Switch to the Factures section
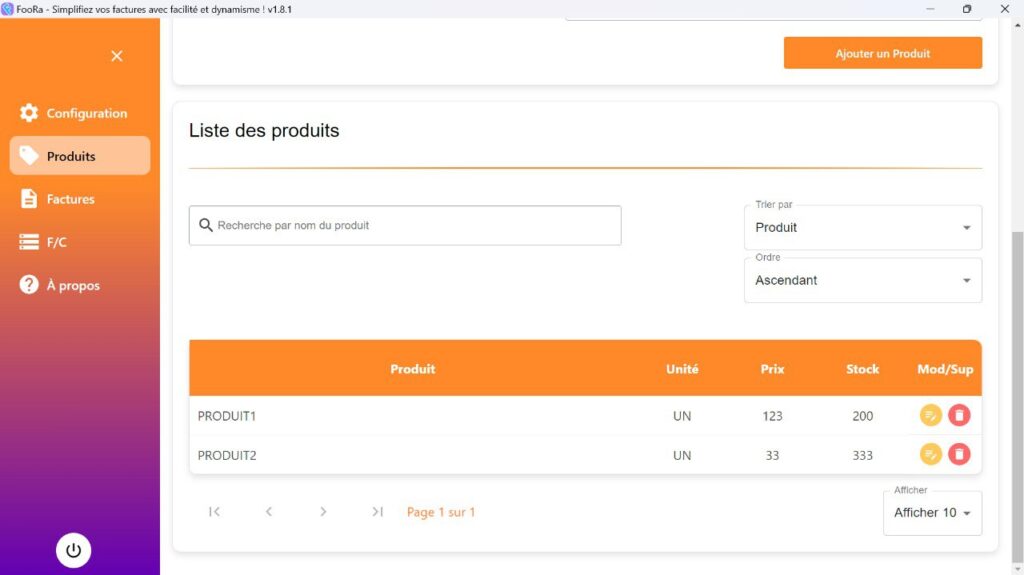 pos(80,199)
